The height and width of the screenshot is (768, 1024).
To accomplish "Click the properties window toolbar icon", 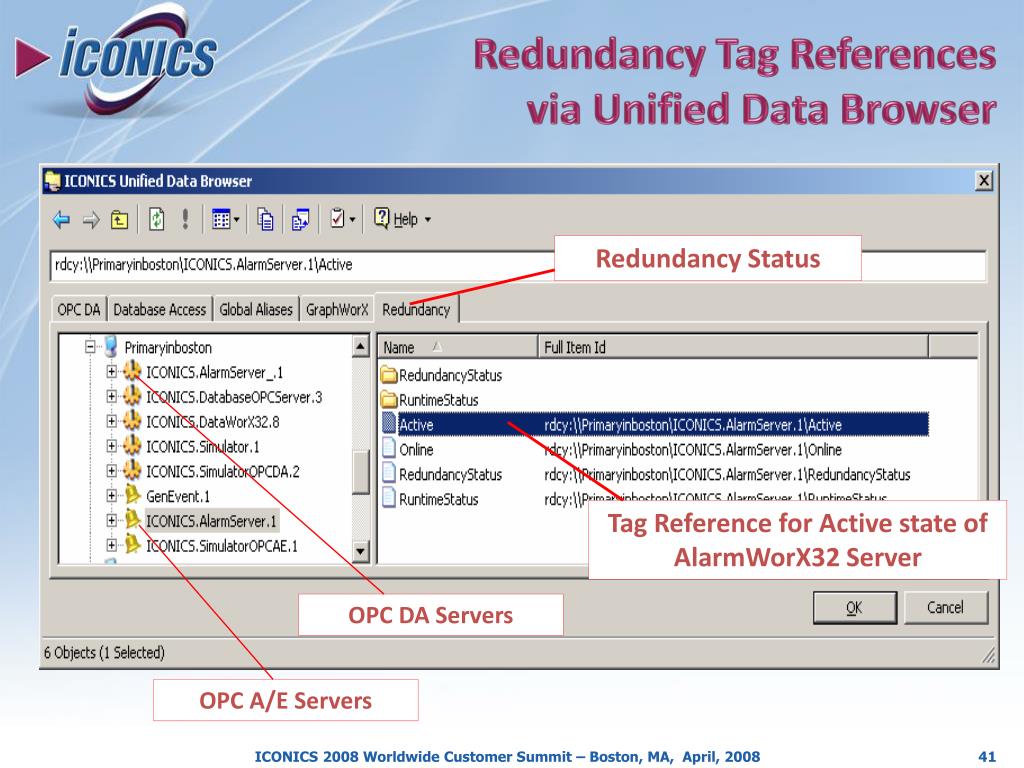I will tap(300, 219).
